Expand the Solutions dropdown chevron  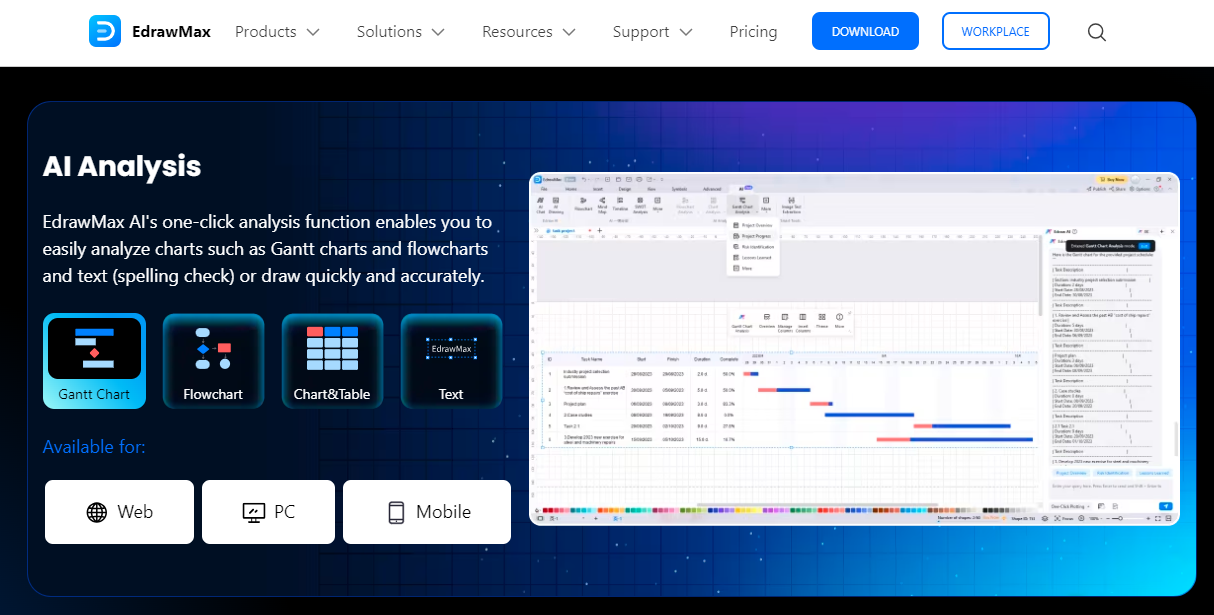click(x=438, y=32)
